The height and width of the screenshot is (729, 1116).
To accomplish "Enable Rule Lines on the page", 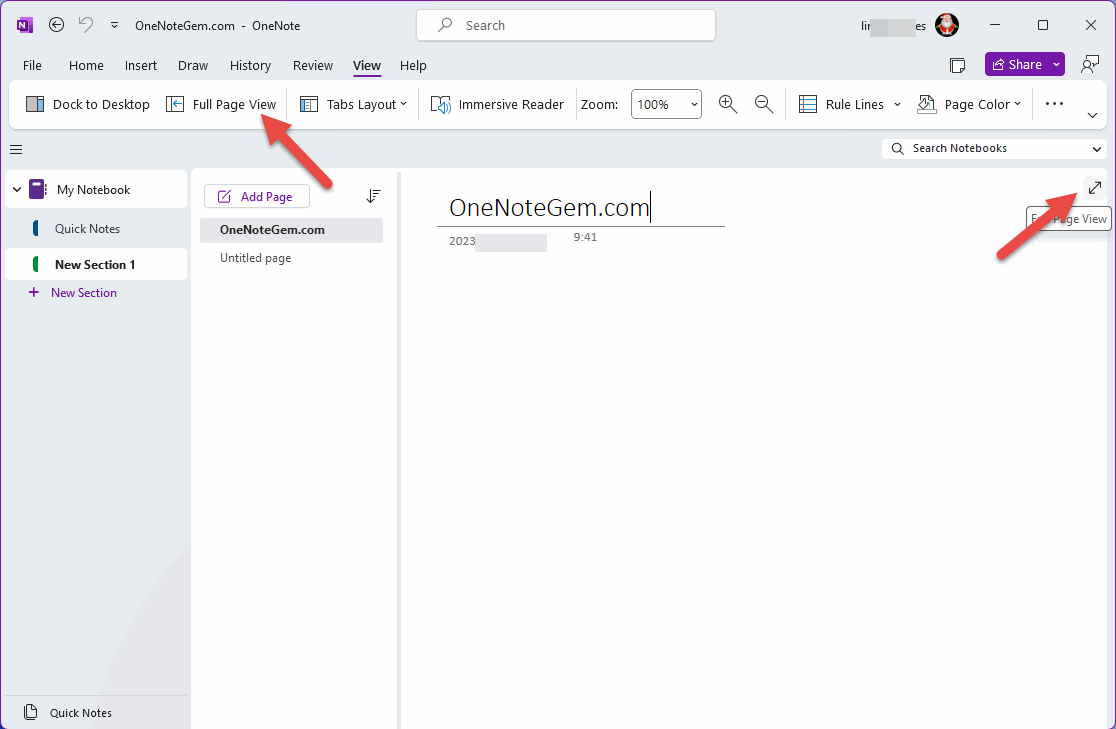I will point(846,104).
